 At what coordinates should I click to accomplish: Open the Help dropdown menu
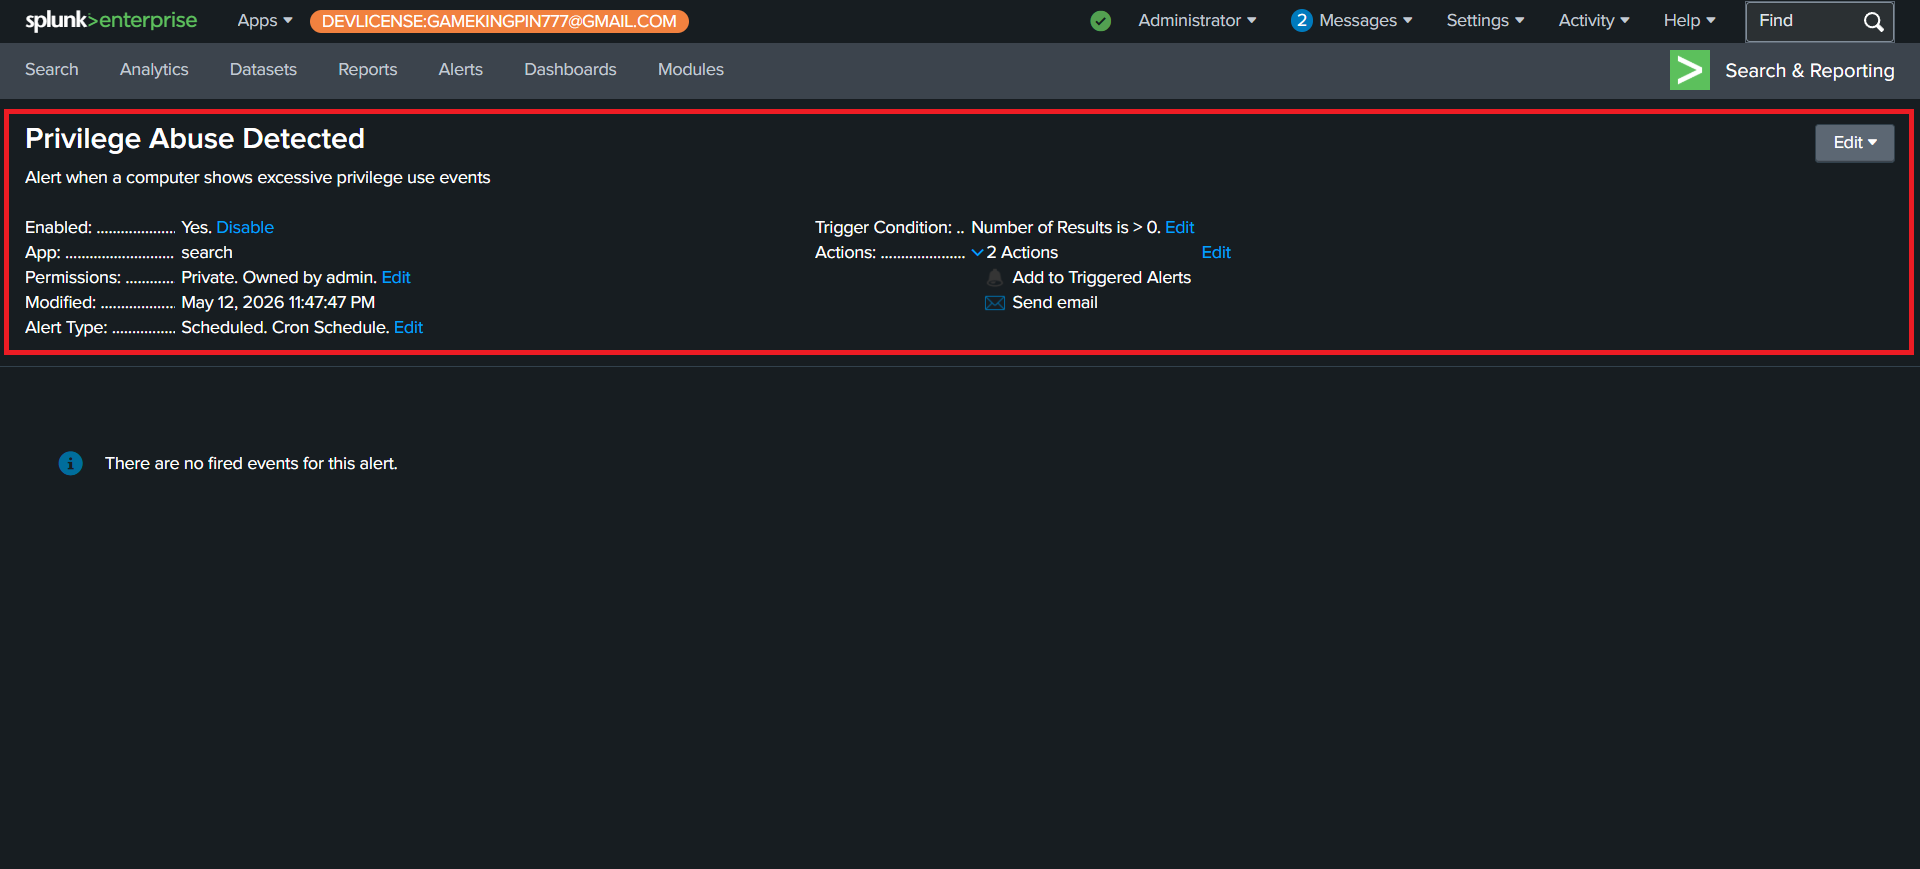pos(1689,21)
